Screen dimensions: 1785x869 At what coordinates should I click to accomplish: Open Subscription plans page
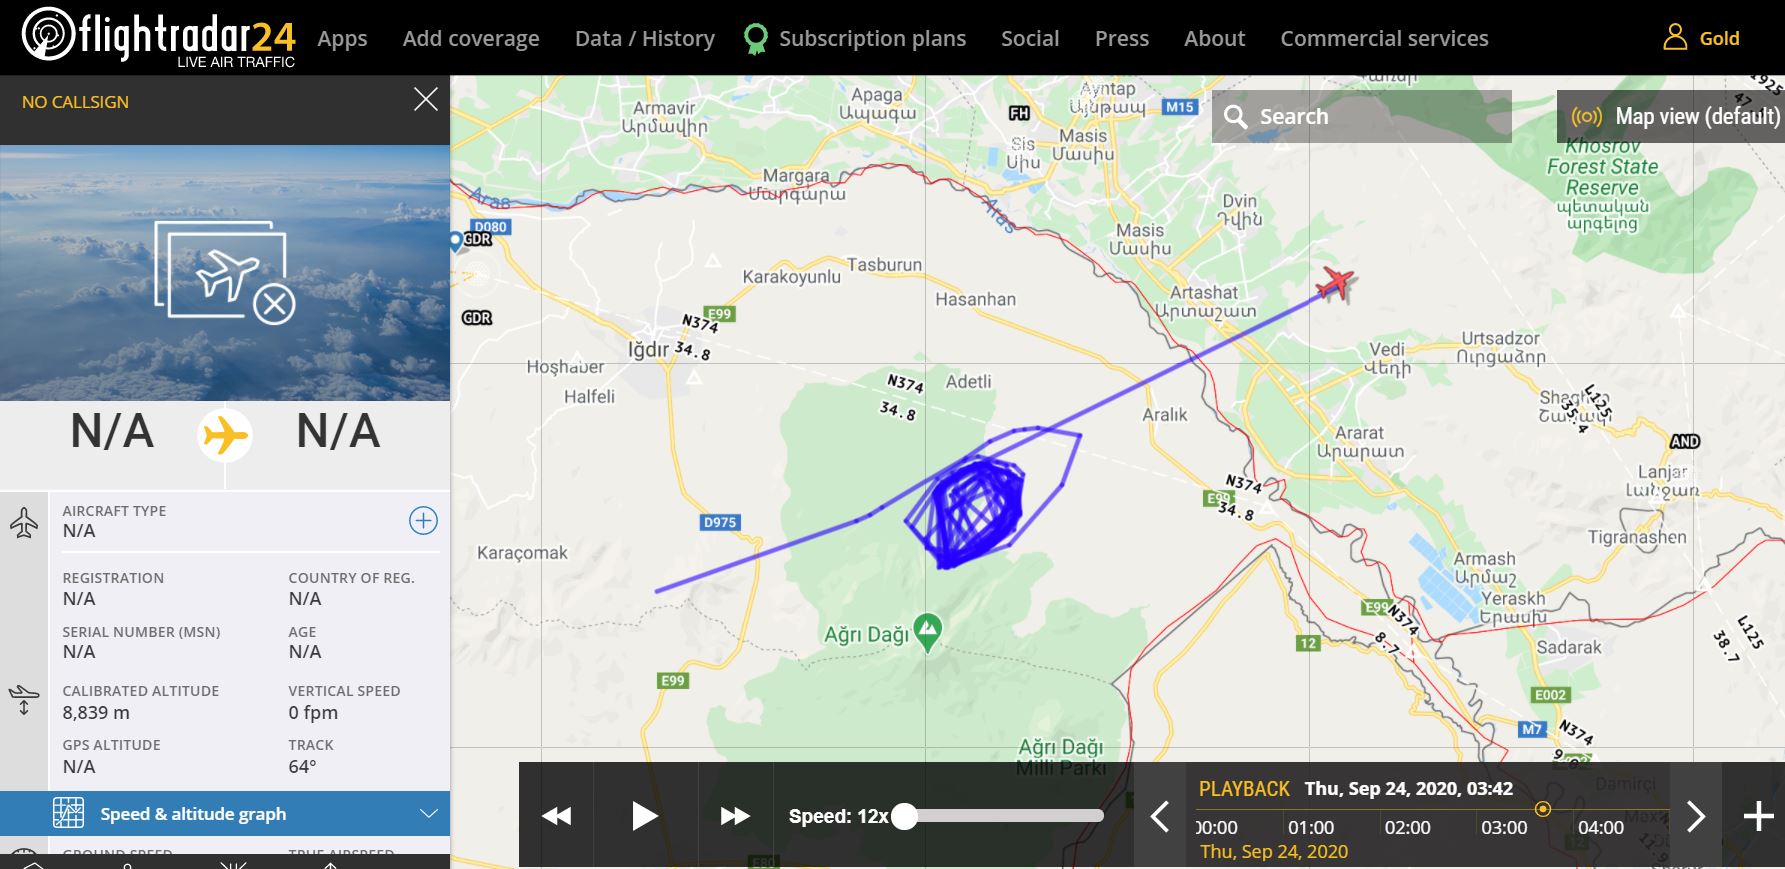point(872,39)
